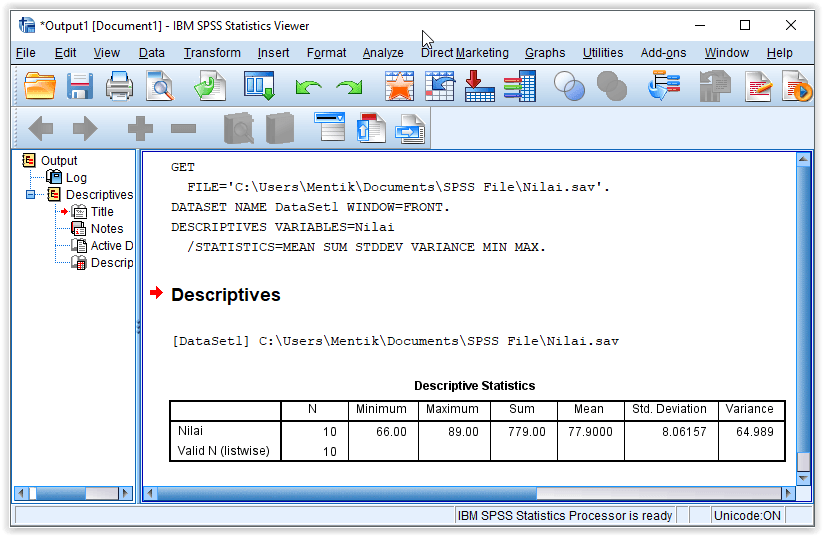This screenshot has height=536, width=823.
Task: Open the Graphs menu
Action: (545, 53)
